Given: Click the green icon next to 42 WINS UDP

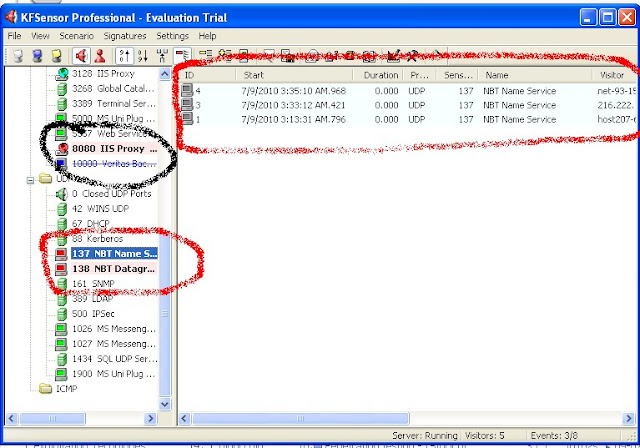Looking at the screenshot, I should click(62, 209).
